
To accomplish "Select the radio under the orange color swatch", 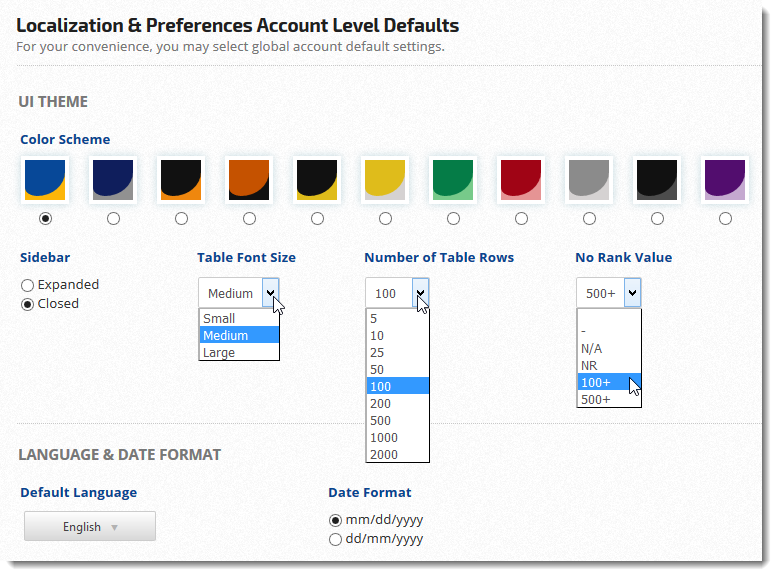I will tap(249, 218).
